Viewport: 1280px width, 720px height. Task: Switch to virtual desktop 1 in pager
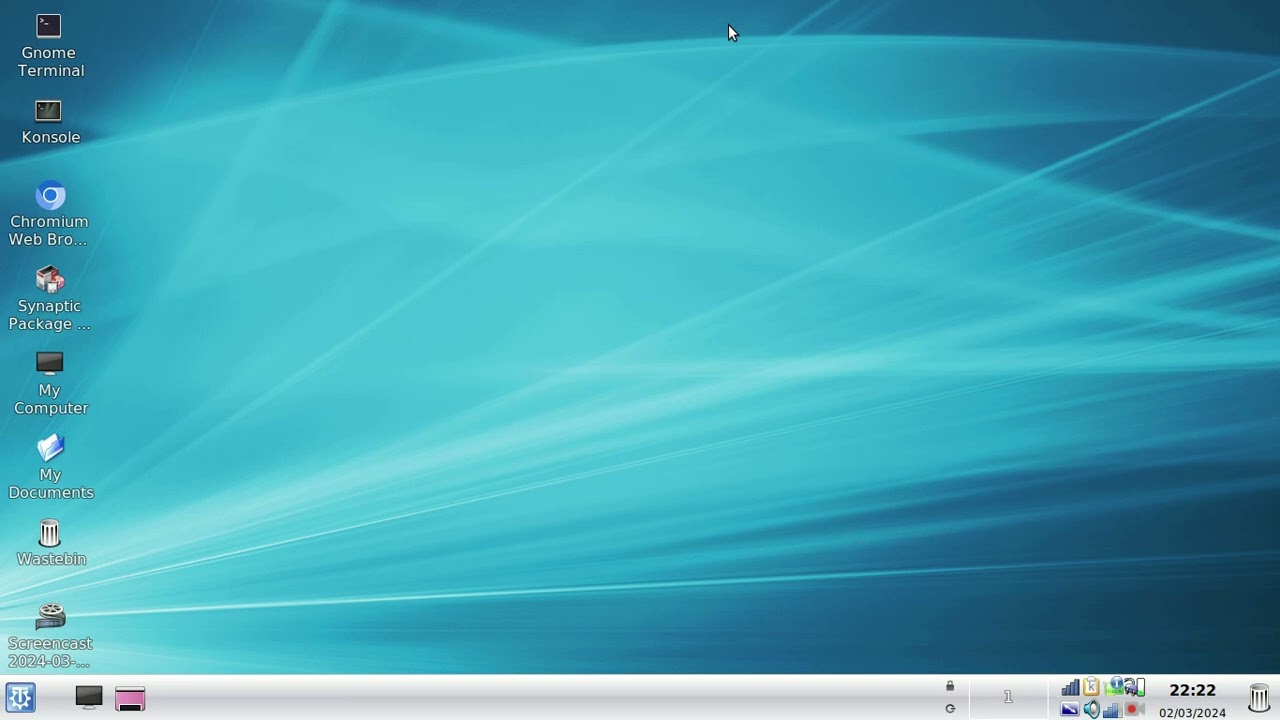(1008, 696)
